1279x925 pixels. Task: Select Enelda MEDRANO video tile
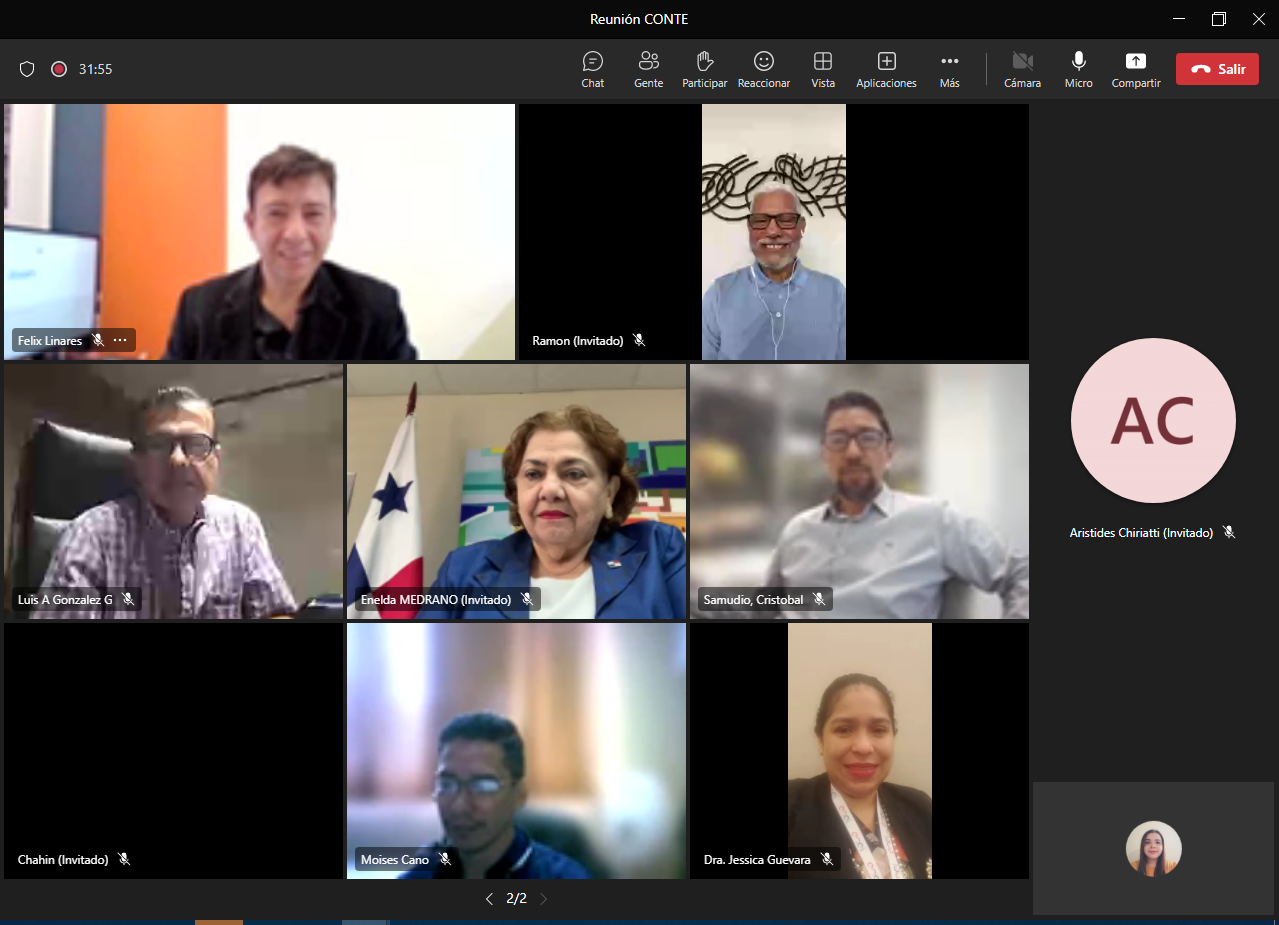(x=516, y=491)
